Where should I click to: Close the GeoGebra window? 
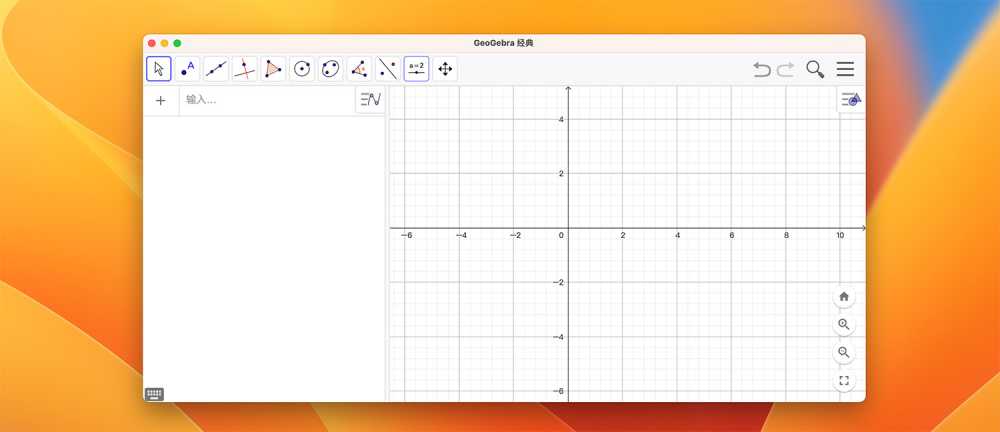(152, 43)
